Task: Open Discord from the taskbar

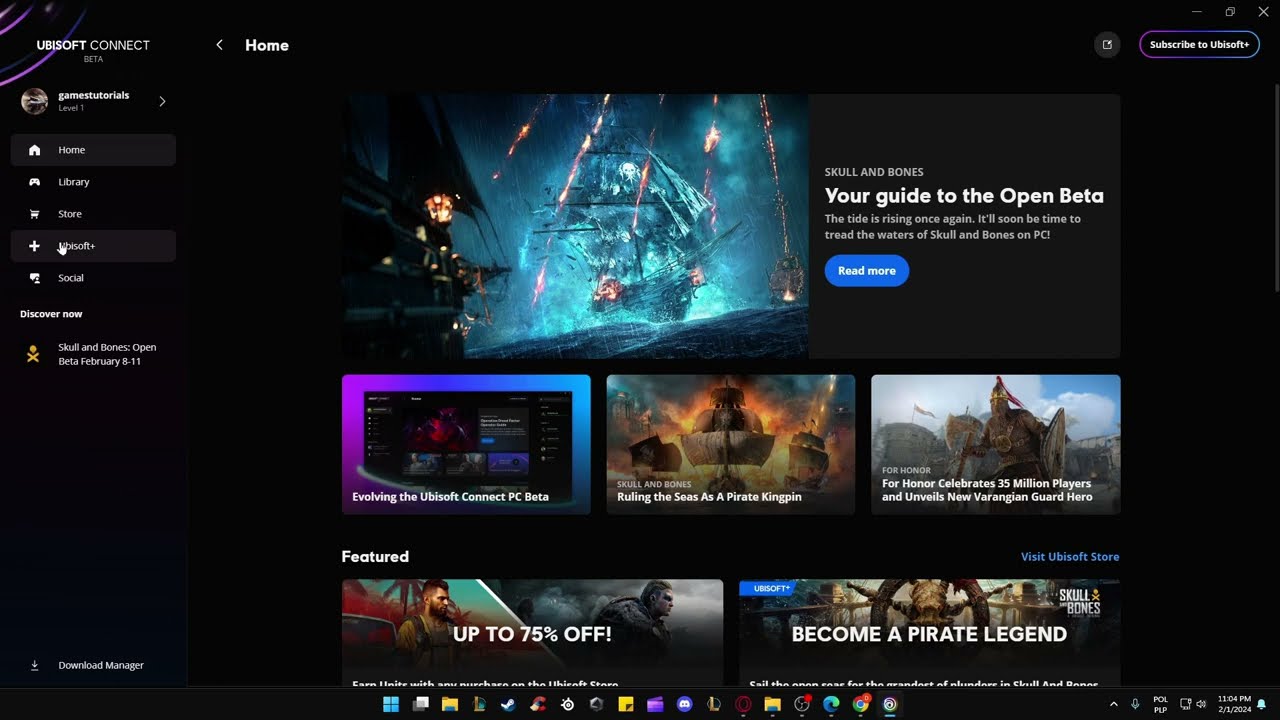Action: 684,704
